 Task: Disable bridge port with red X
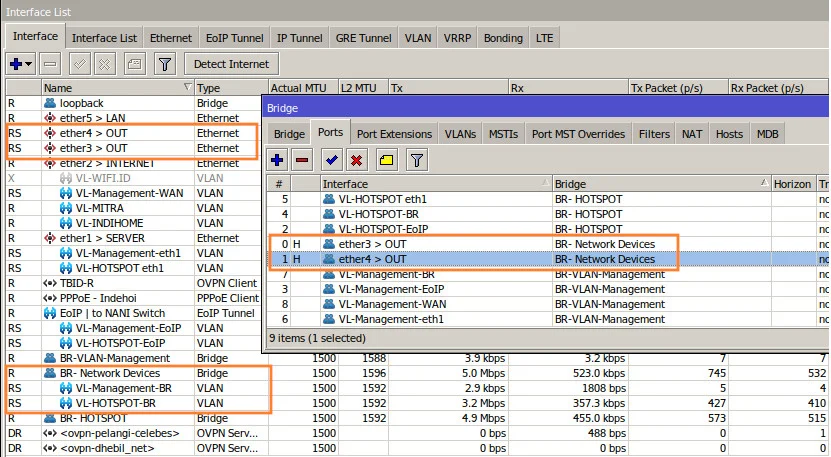(x=357, y=160)
